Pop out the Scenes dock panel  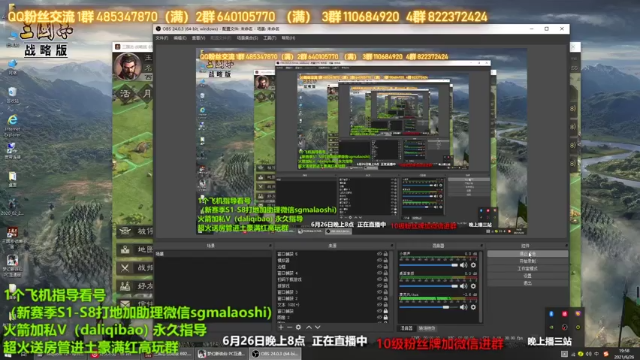[x=270, y=246]
